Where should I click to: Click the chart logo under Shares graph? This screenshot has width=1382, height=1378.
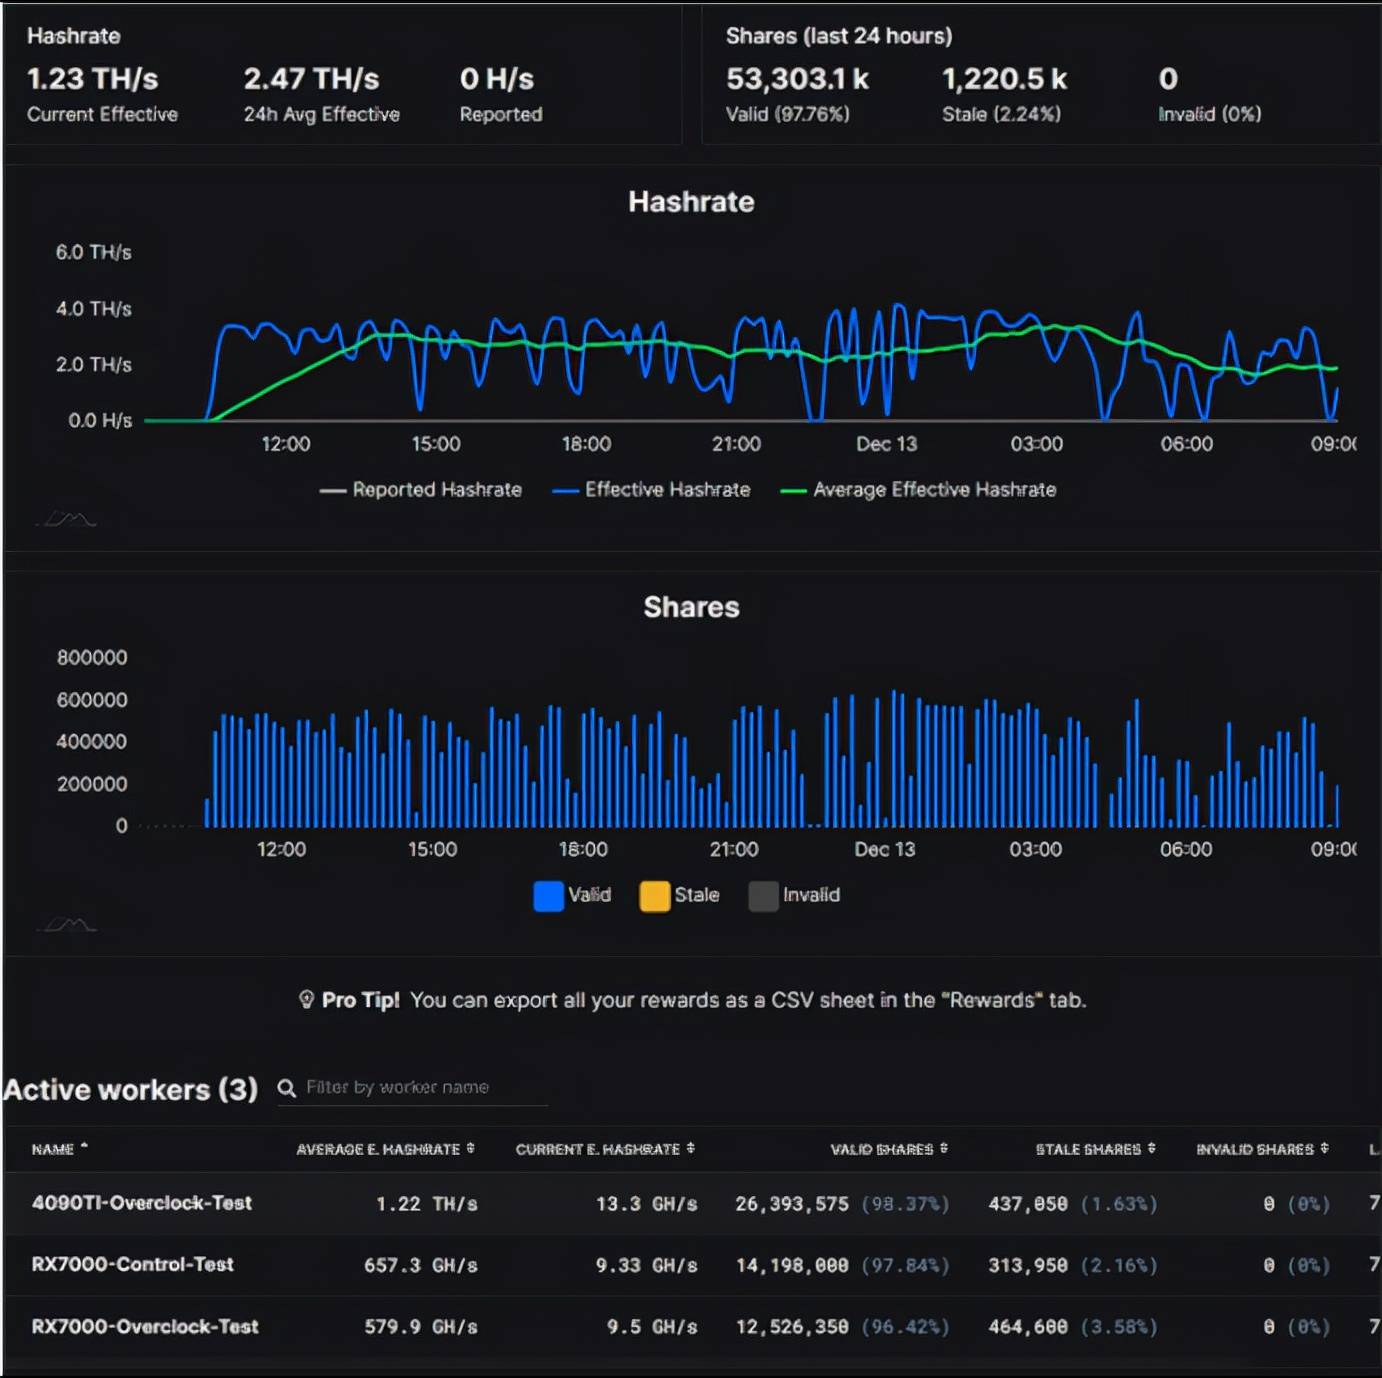coord(66,925)
